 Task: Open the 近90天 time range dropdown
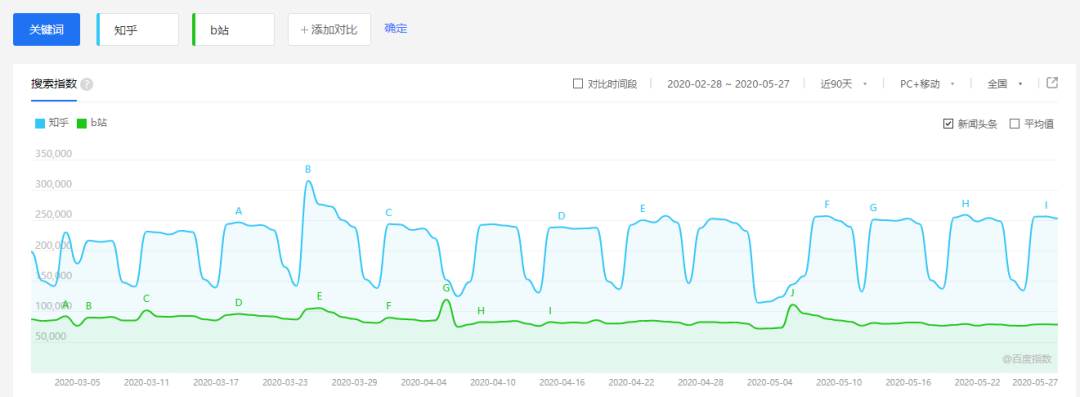coord(843,83)
